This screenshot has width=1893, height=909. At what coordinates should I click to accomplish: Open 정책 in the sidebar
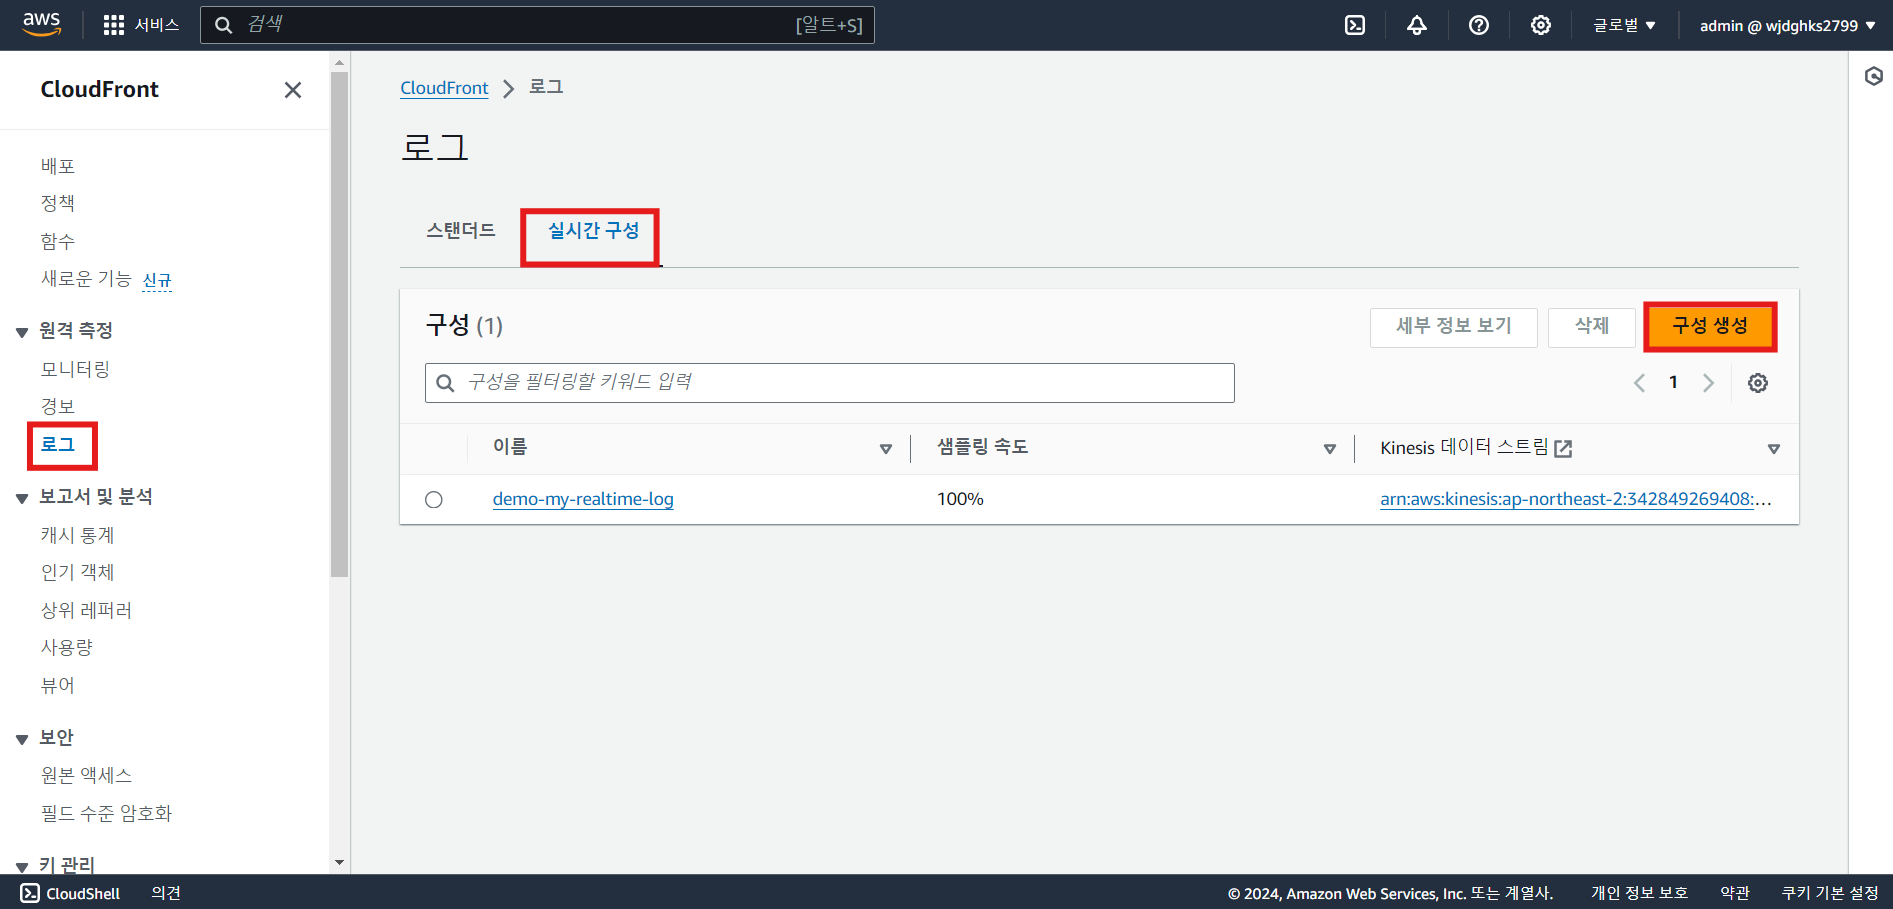pyautogui.click(x=58, y=203)
